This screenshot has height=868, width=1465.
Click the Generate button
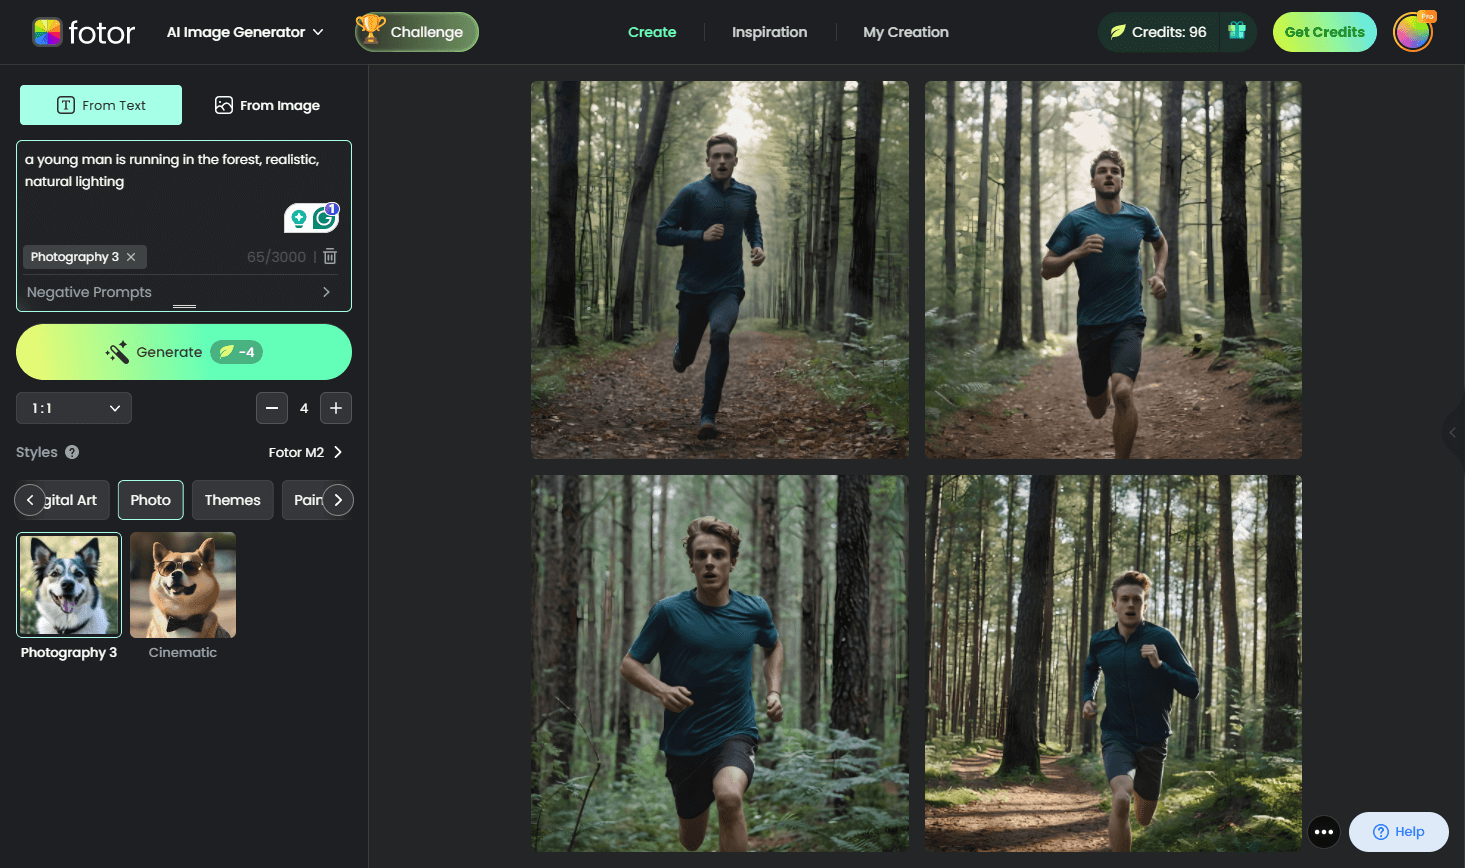tap(184, 352)
